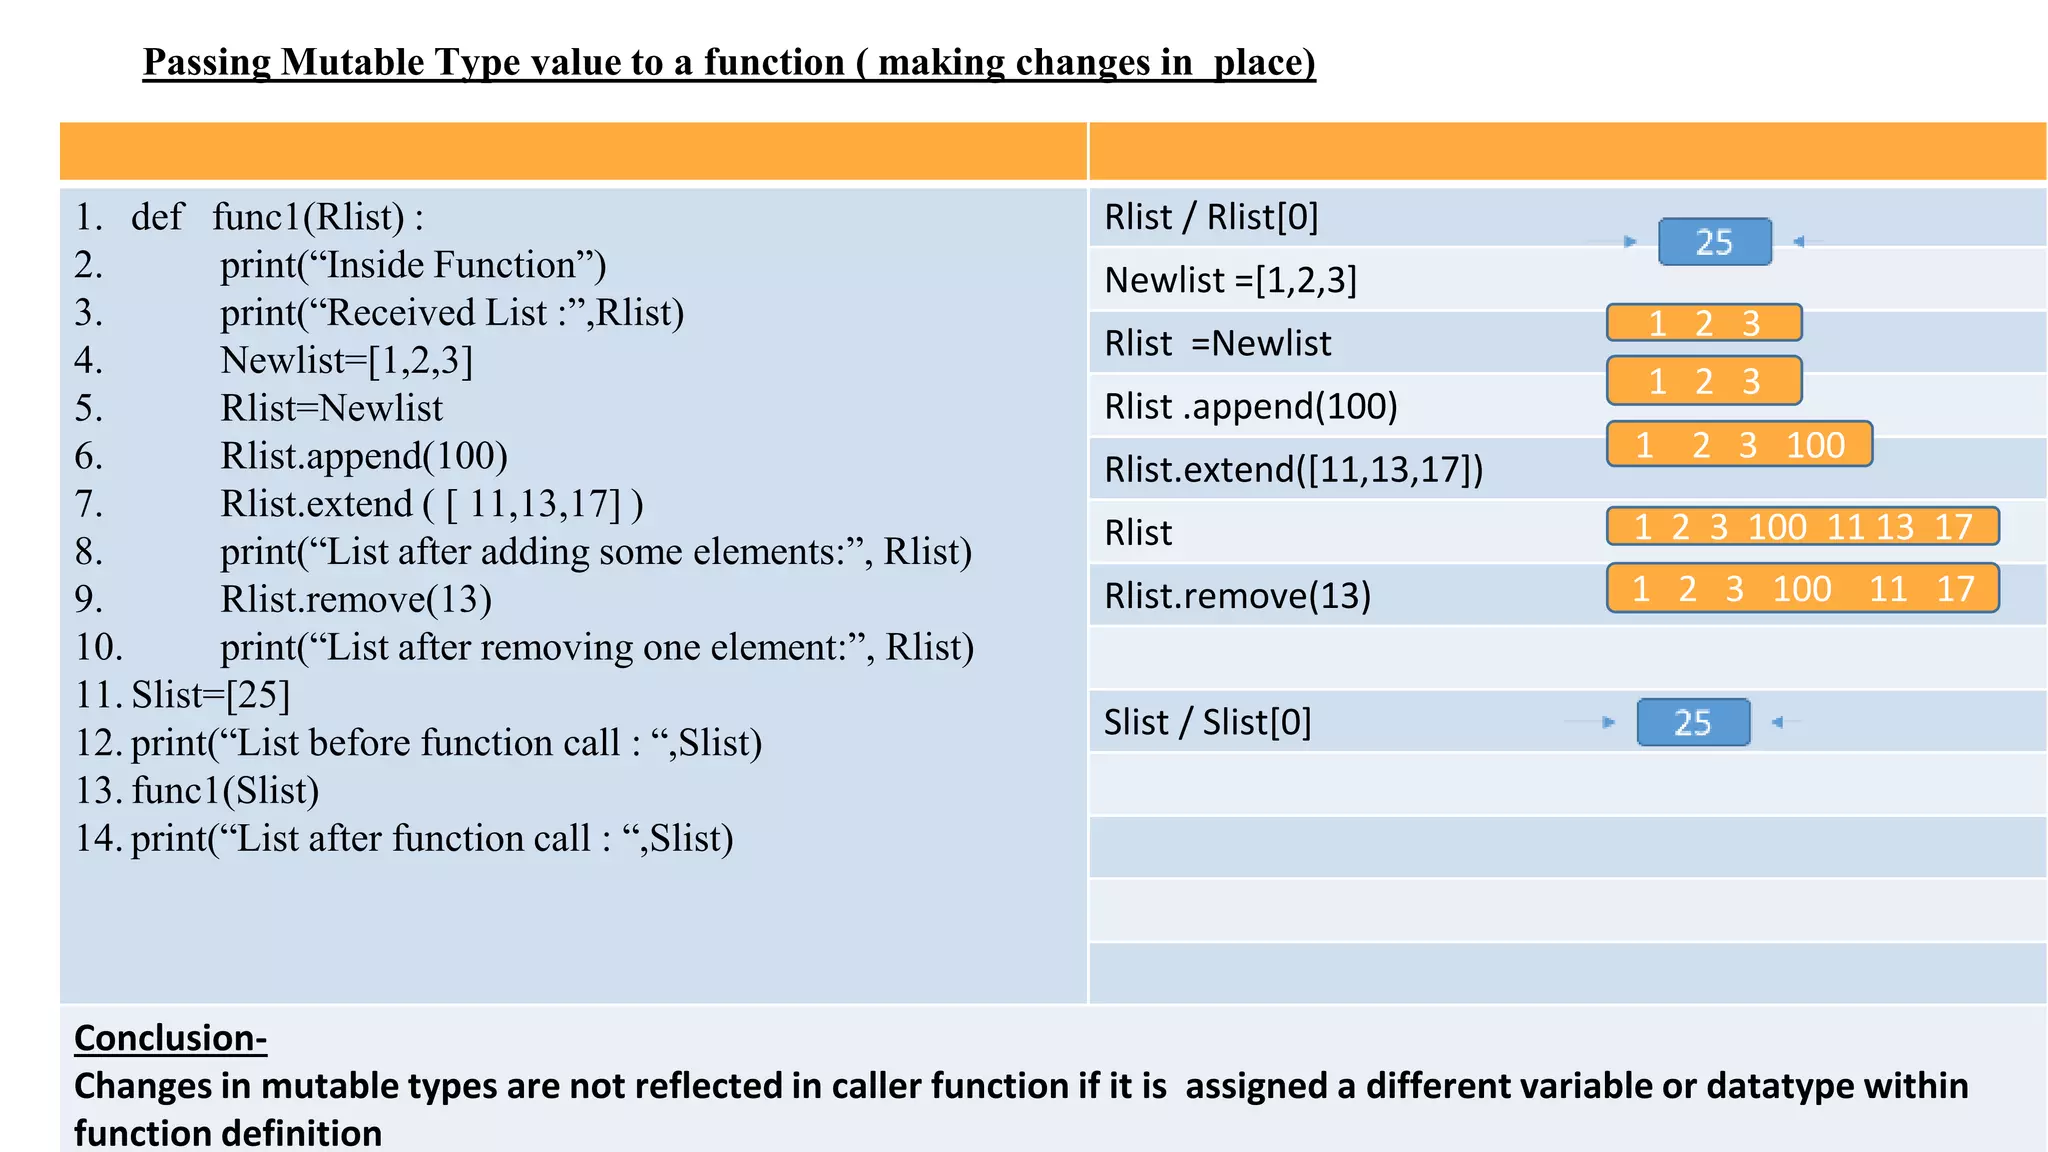Select the orange 1 2 3 box beside Newlist

[1704, 323]
